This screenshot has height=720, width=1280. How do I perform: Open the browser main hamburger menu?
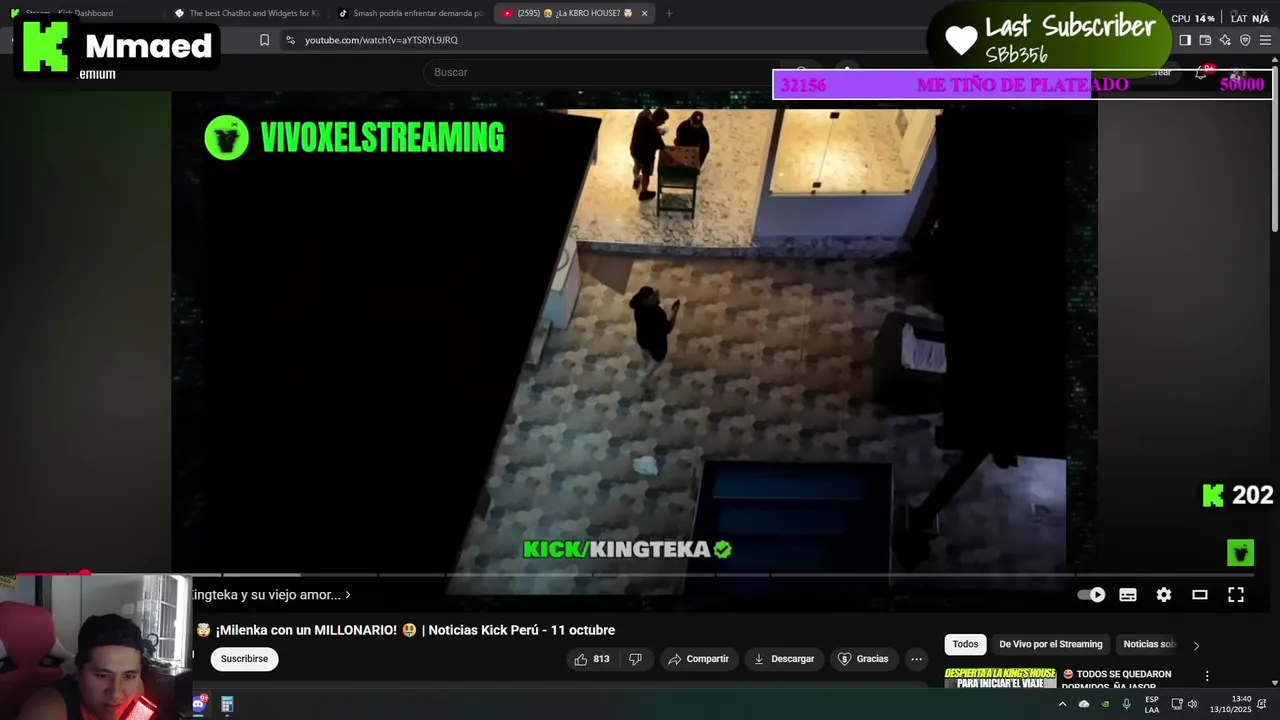pyautogui.click(x=1265, y=40)
